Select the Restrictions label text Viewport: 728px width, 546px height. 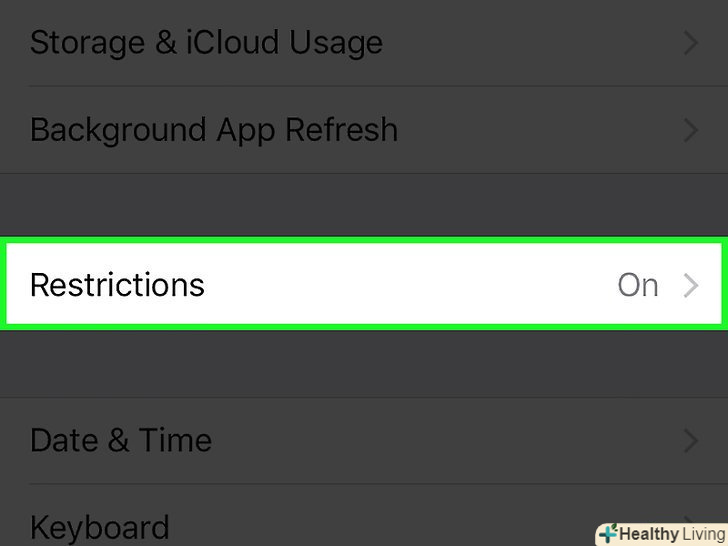(x=117, y=285)
